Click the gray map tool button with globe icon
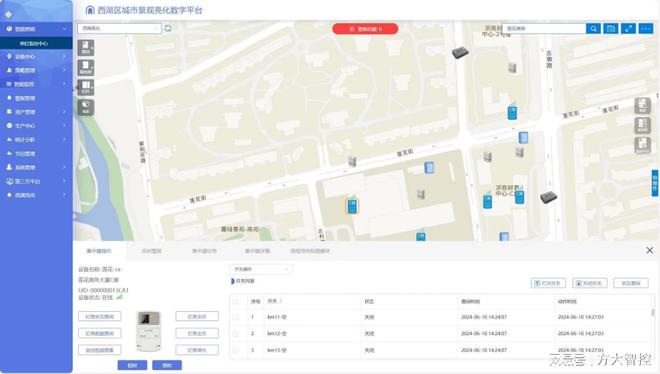This screenshot has height=374, width=660. (85, 107)
